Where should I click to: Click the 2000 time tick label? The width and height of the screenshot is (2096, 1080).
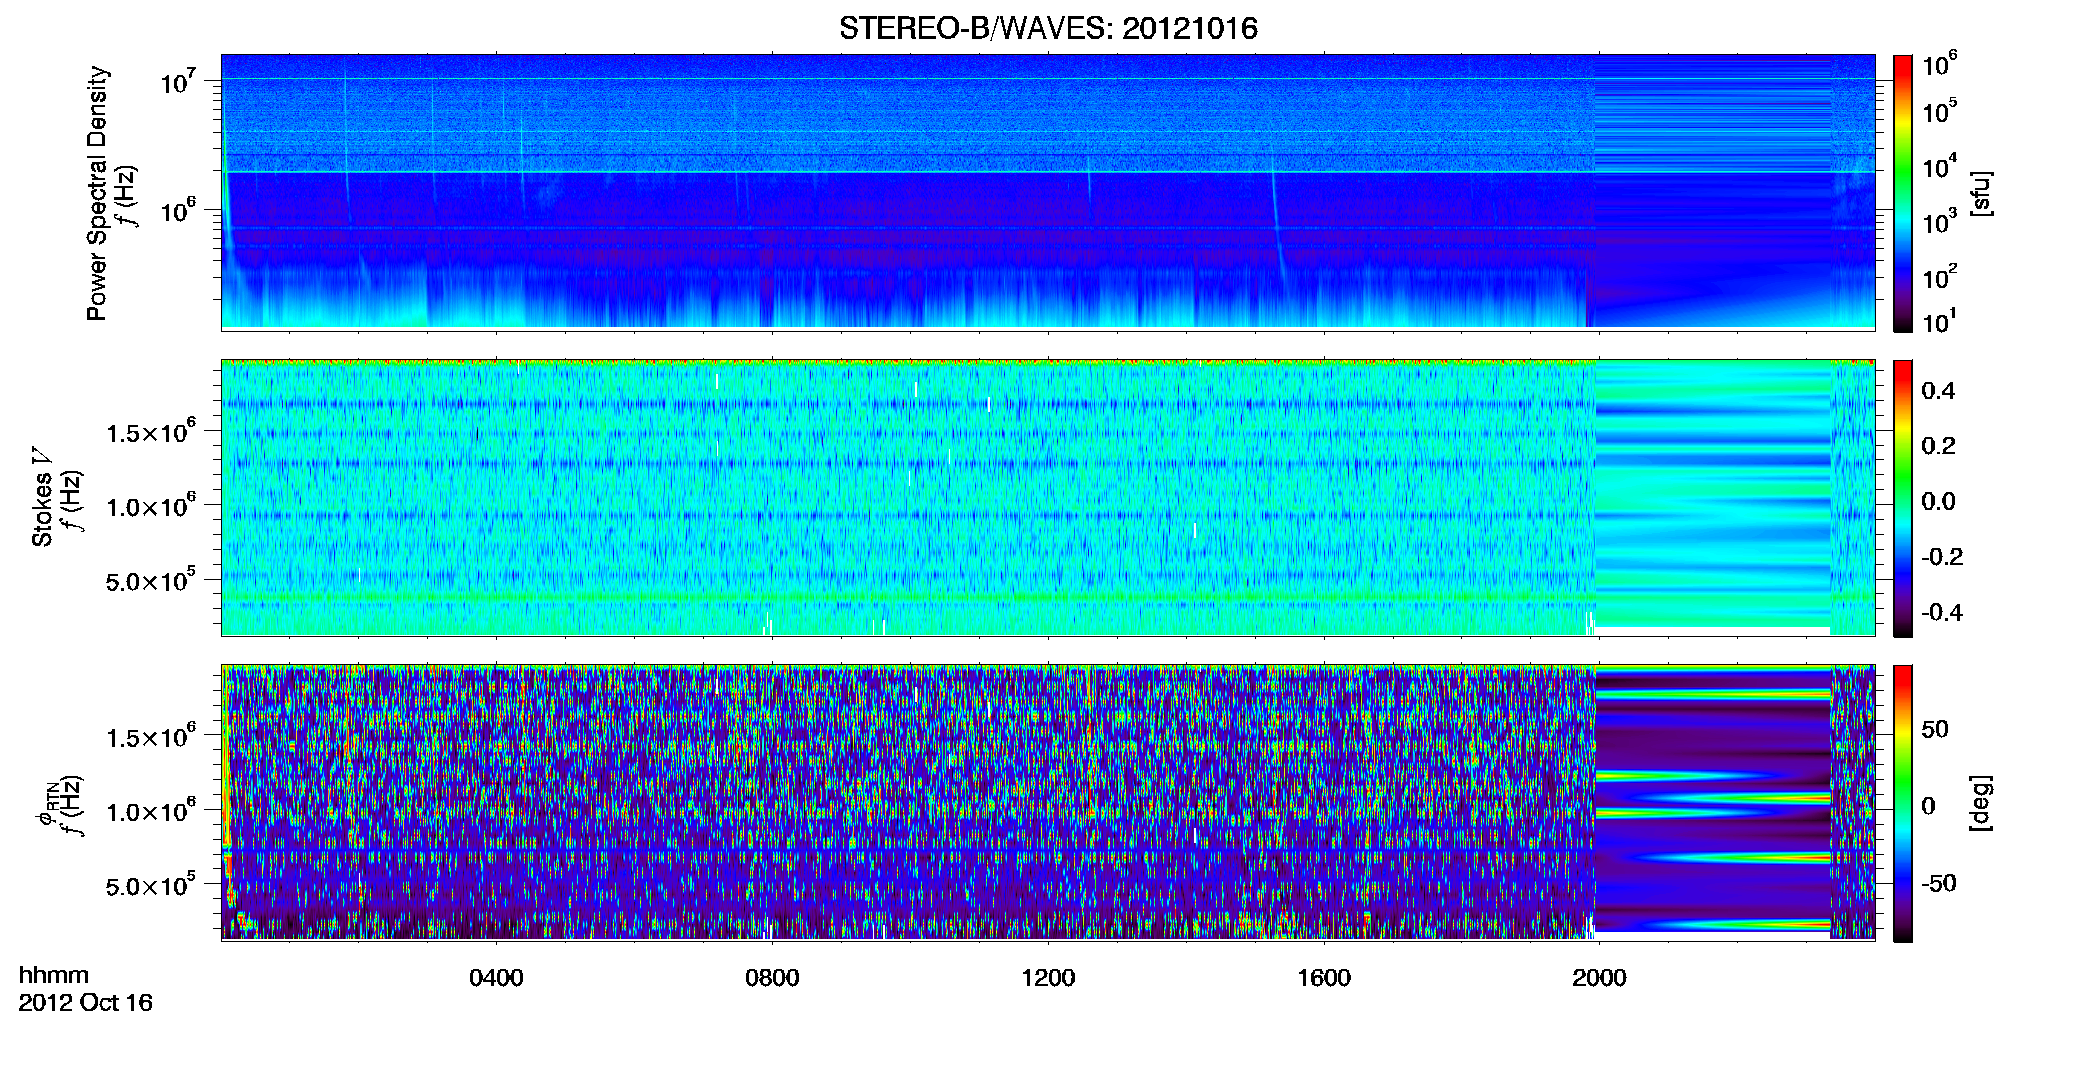click(x=1599, y=977)
